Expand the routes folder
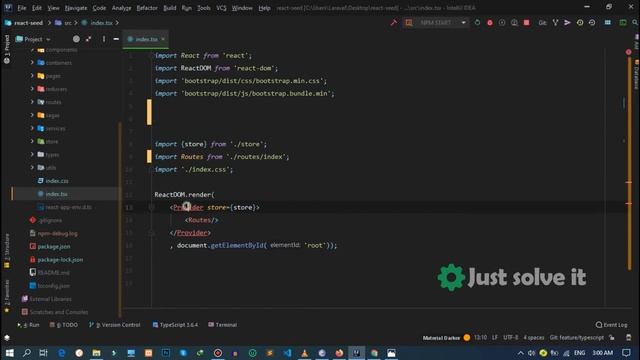Screen dimensions: 640x360 [32, 102]
